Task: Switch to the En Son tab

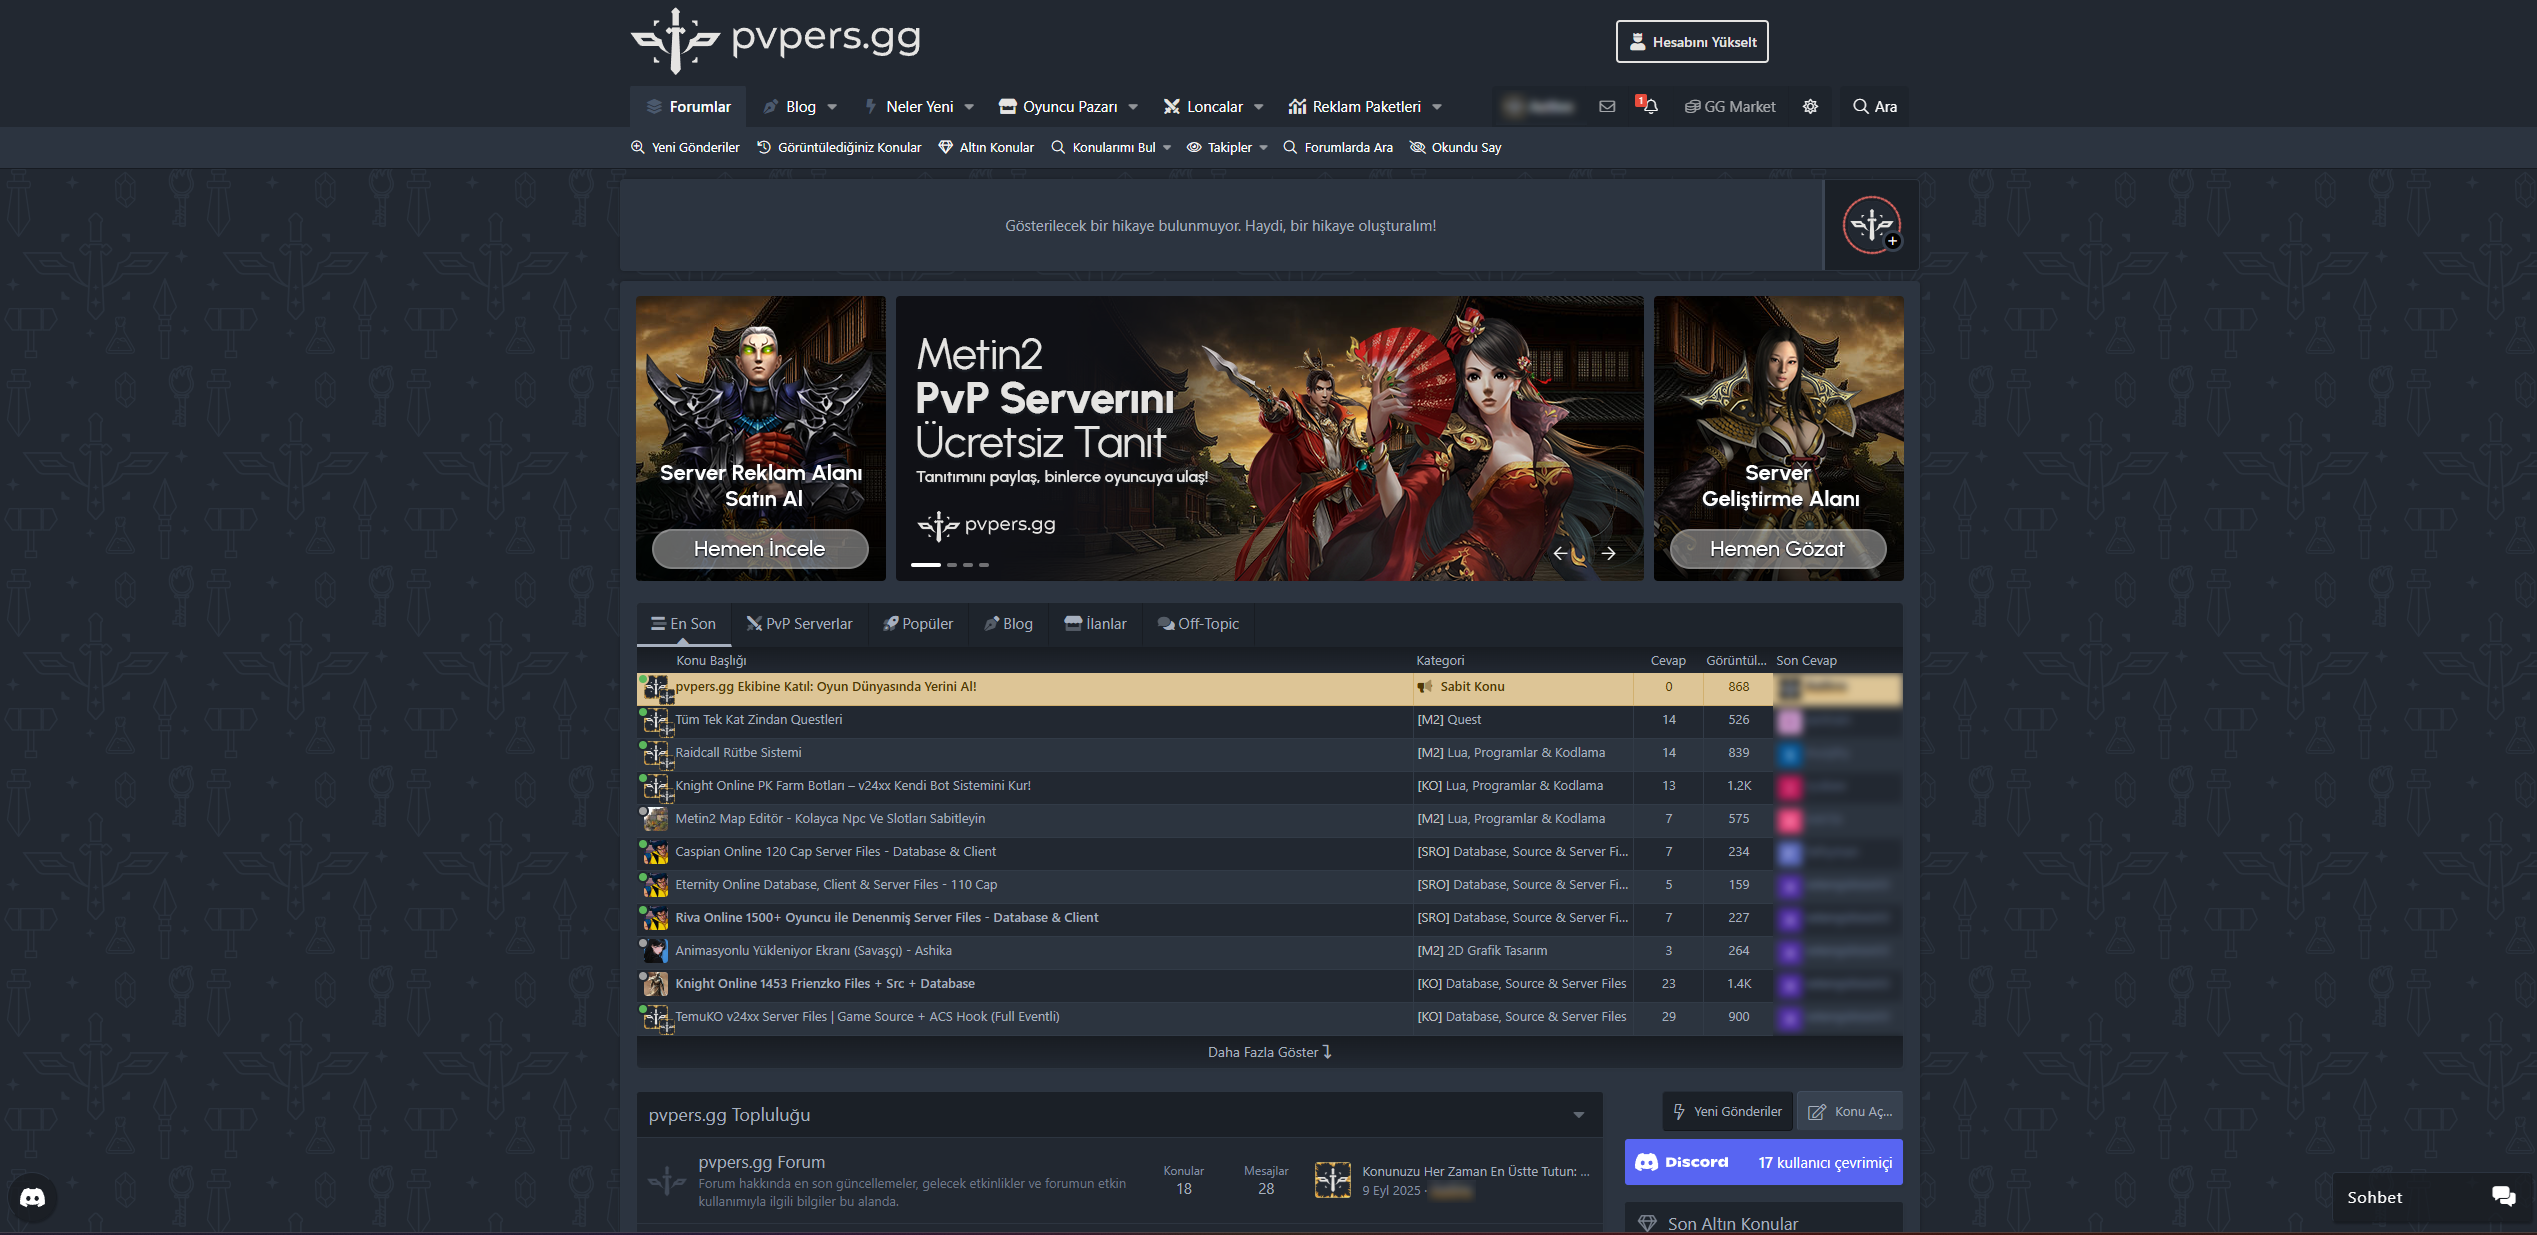Action: pyautogui.click(x=684, y=624)
